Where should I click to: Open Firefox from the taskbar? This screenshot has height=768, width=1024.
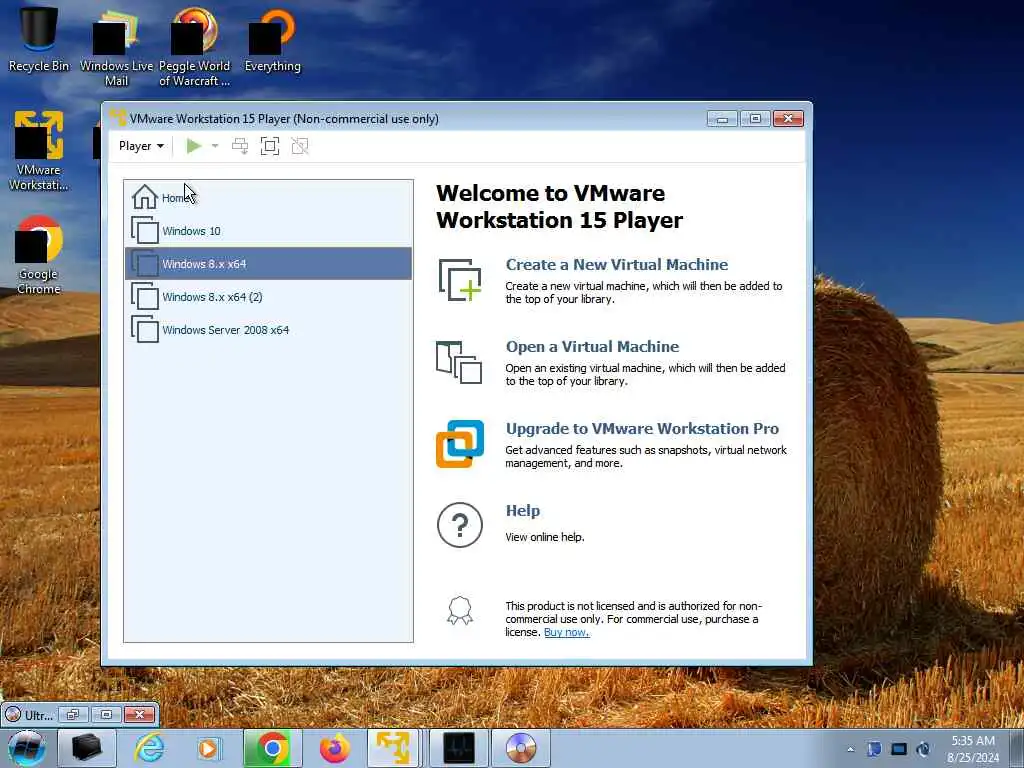(x=334, y=748)
